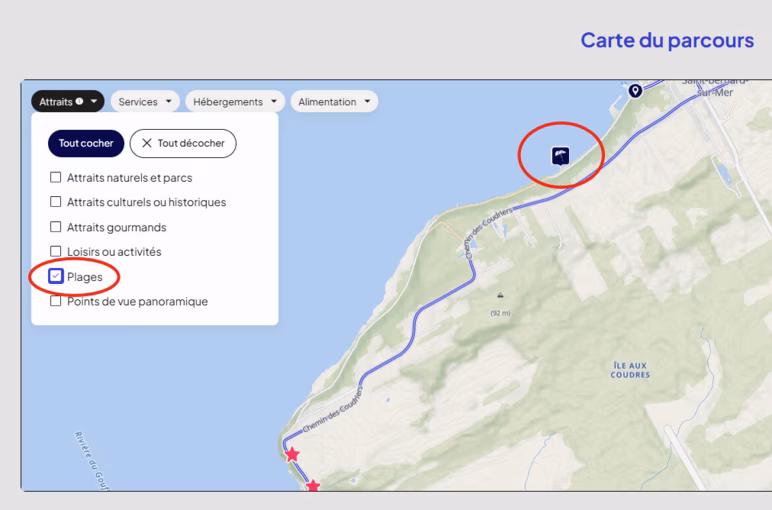Image resolution: width=772 pixels, height=510 pixels.
Task: Click the beach umbrella map marker
Action: coord(560,156)
